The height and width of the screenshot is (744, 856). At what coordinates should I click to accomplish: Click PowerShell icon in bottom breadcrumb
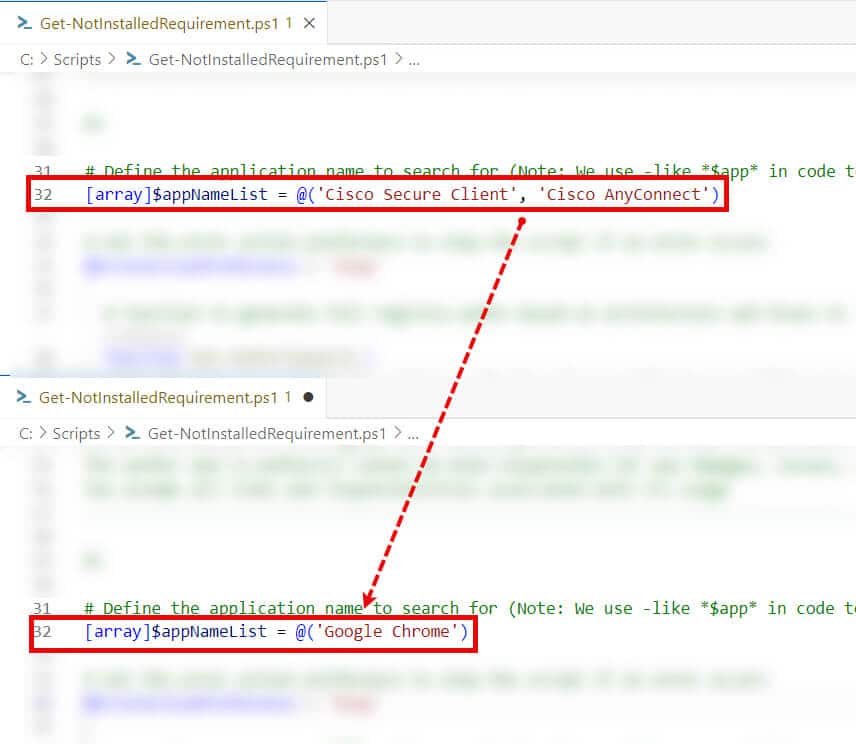click(133, 432)
